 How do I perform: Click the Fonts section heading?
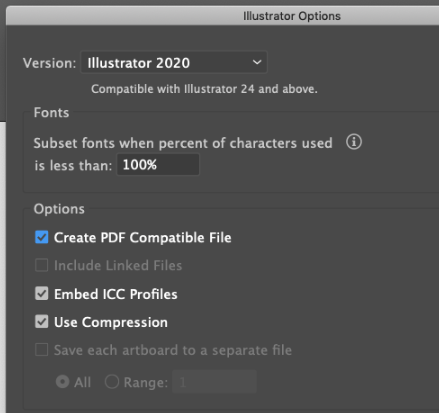(x=51, y=113)
